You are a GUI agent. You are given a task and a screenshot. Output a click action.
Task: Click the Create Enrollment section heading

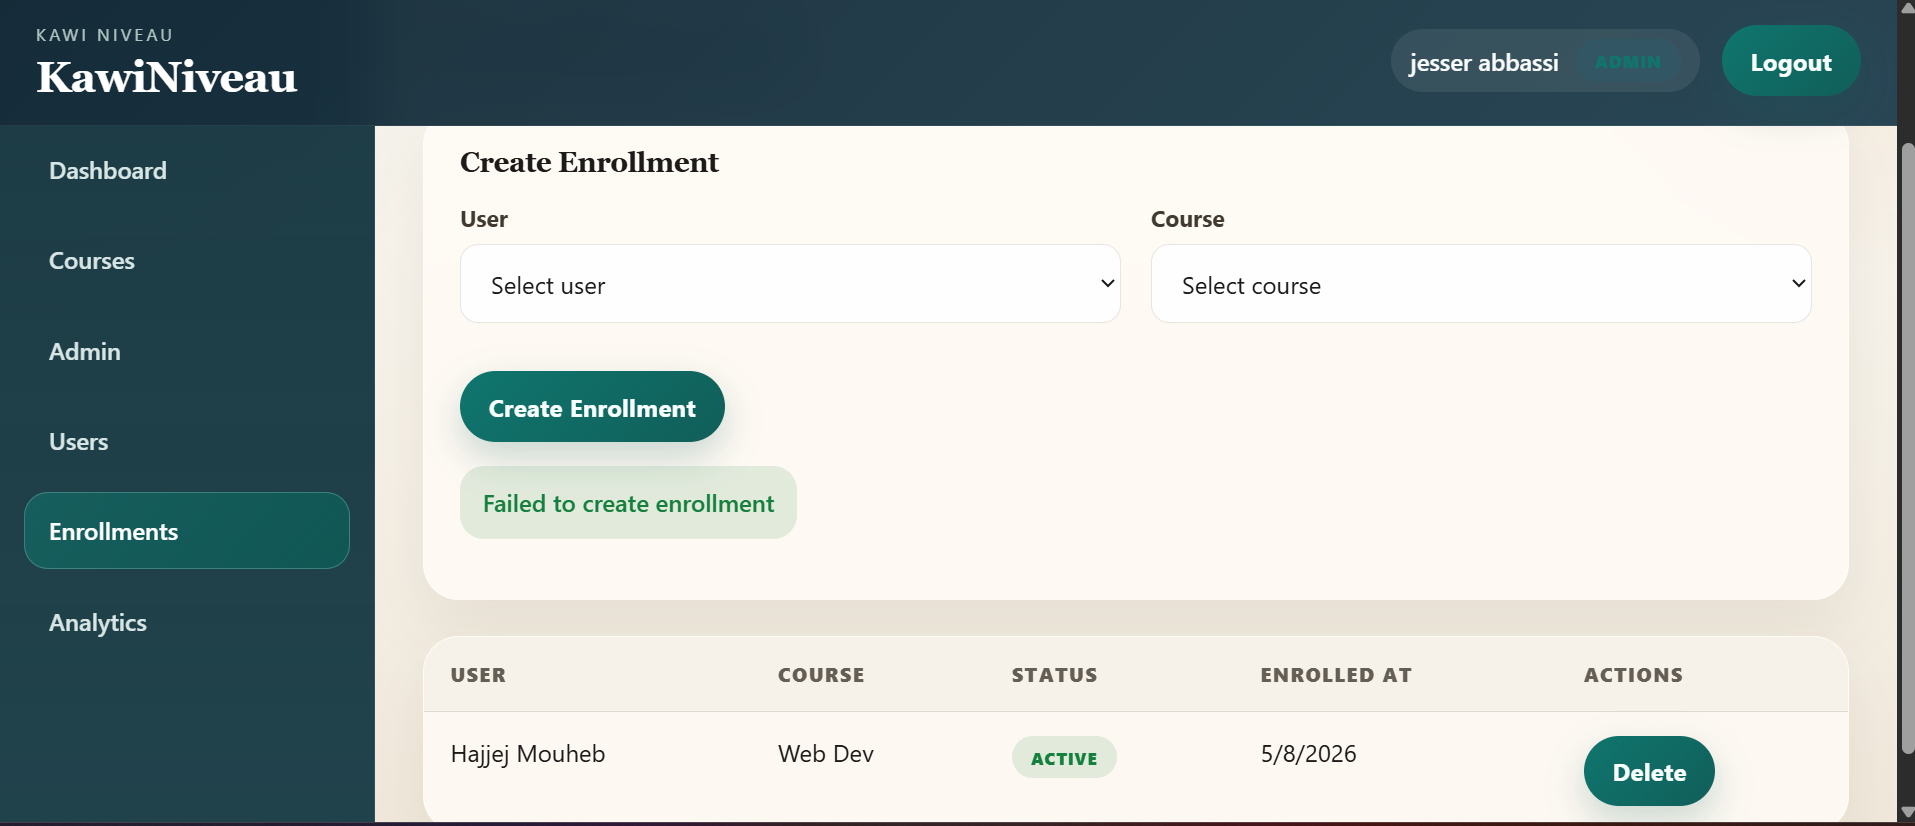[x=589, y=162]
